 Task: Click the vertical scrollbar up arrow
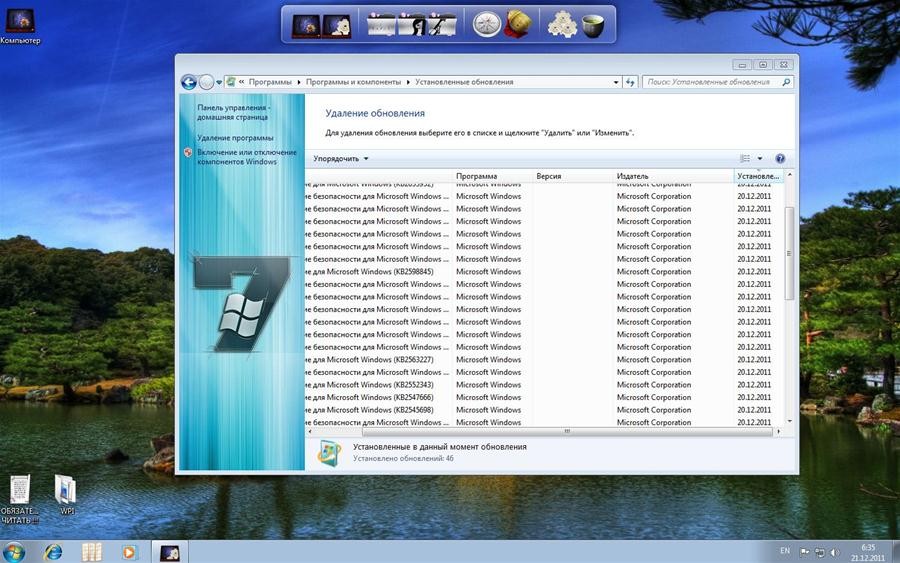790,174
